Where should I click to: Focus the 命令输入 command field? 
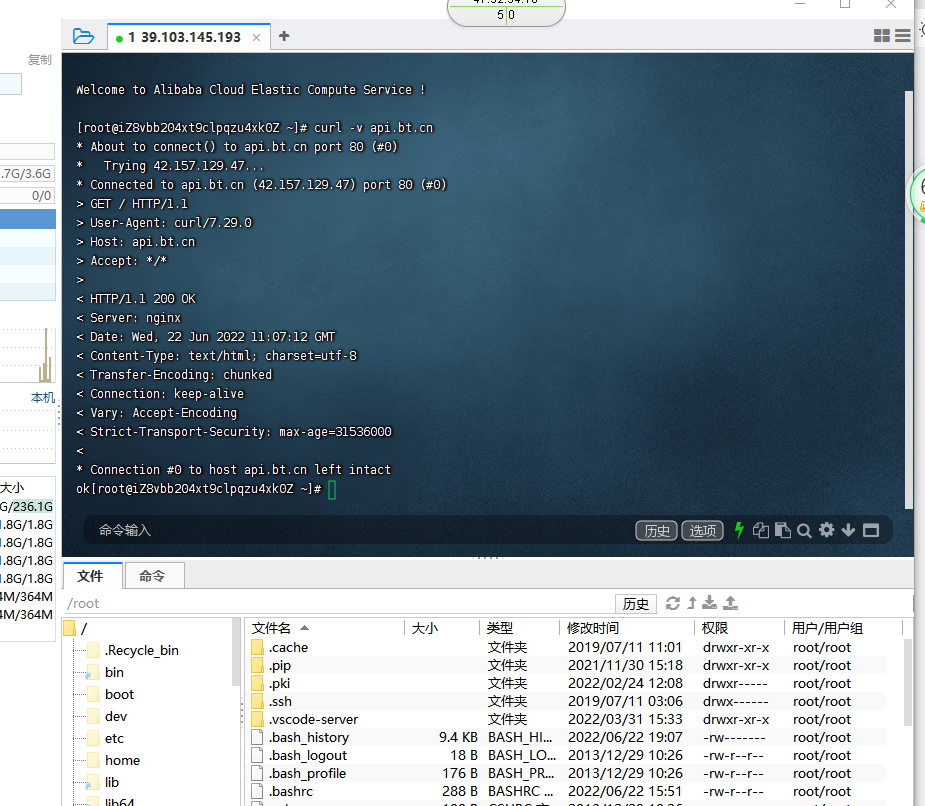(x=354, y=530)
